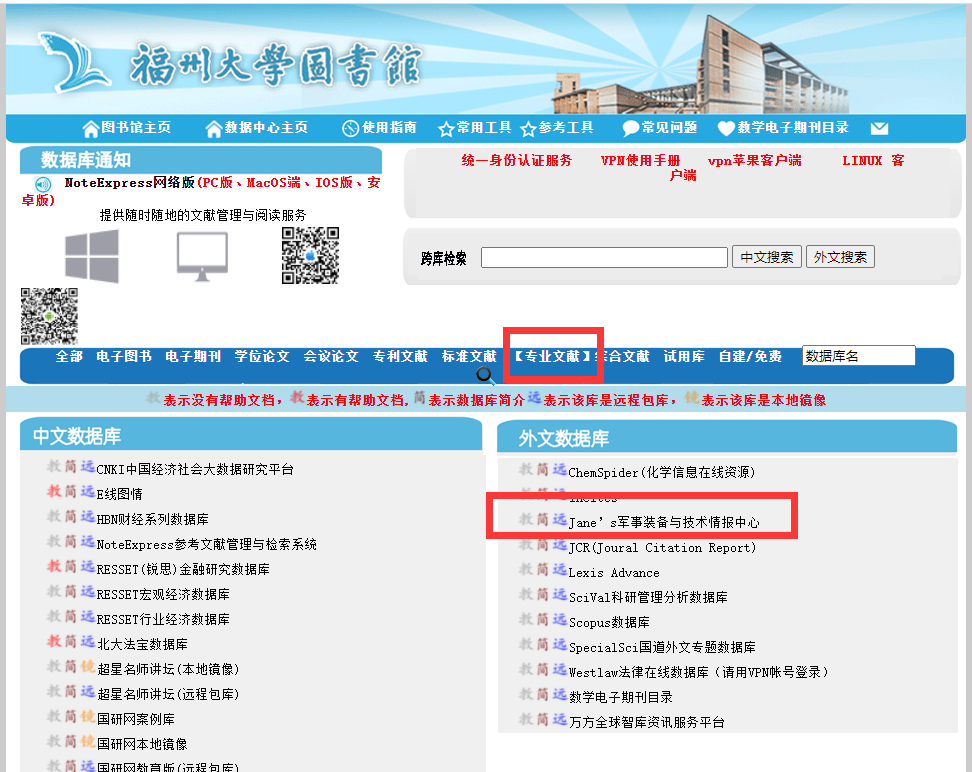Image resolution: width=972 pixels, height=772 pixels.
Task: Open the 专业文献 category tab
Action: click(552, 356)
